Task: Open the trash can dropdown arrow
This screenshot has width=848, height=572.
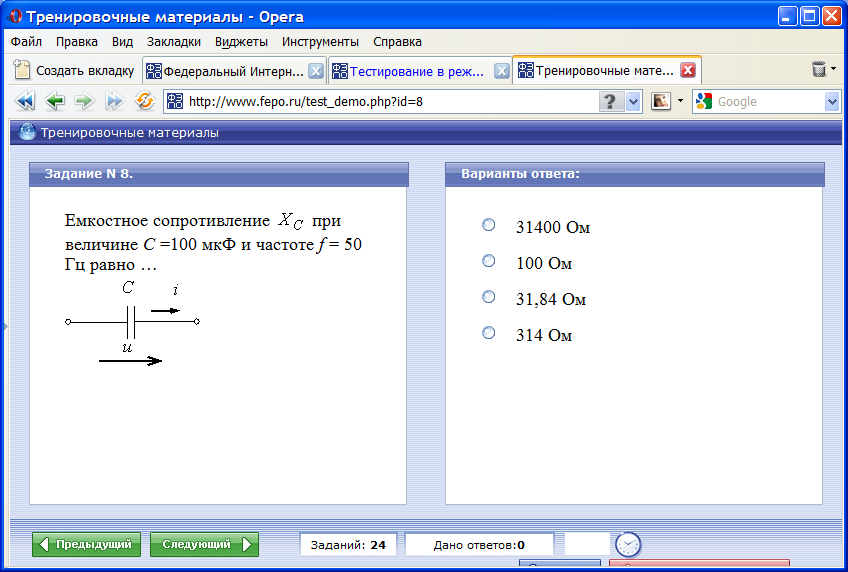Action: [833, 69]
